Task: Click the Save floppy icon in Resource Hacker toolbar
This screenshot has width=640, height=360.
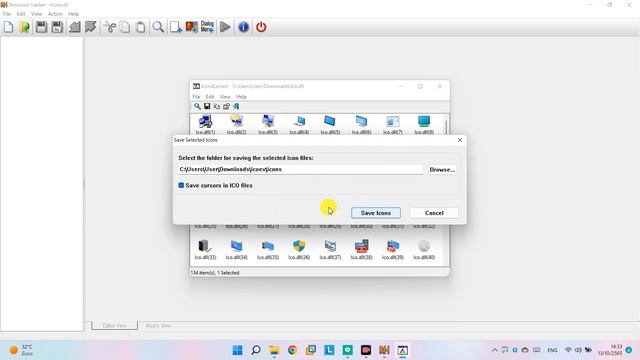Action: click(41, 27)
